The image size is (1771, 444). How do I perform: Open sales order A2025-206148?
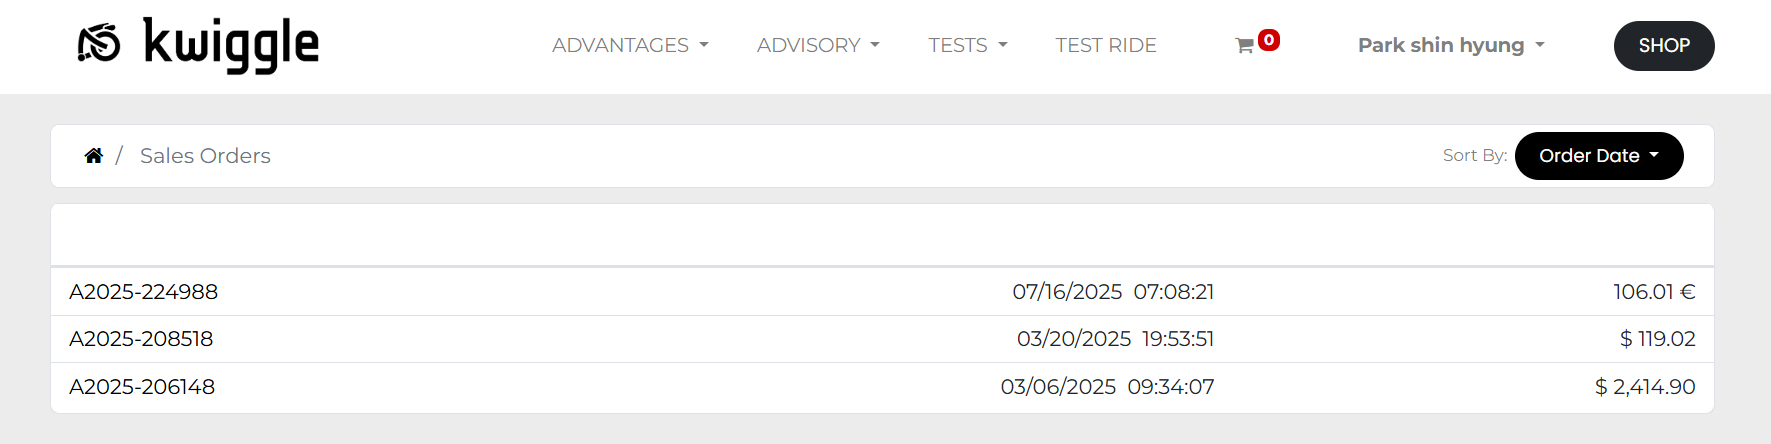[x=142, y=387]
